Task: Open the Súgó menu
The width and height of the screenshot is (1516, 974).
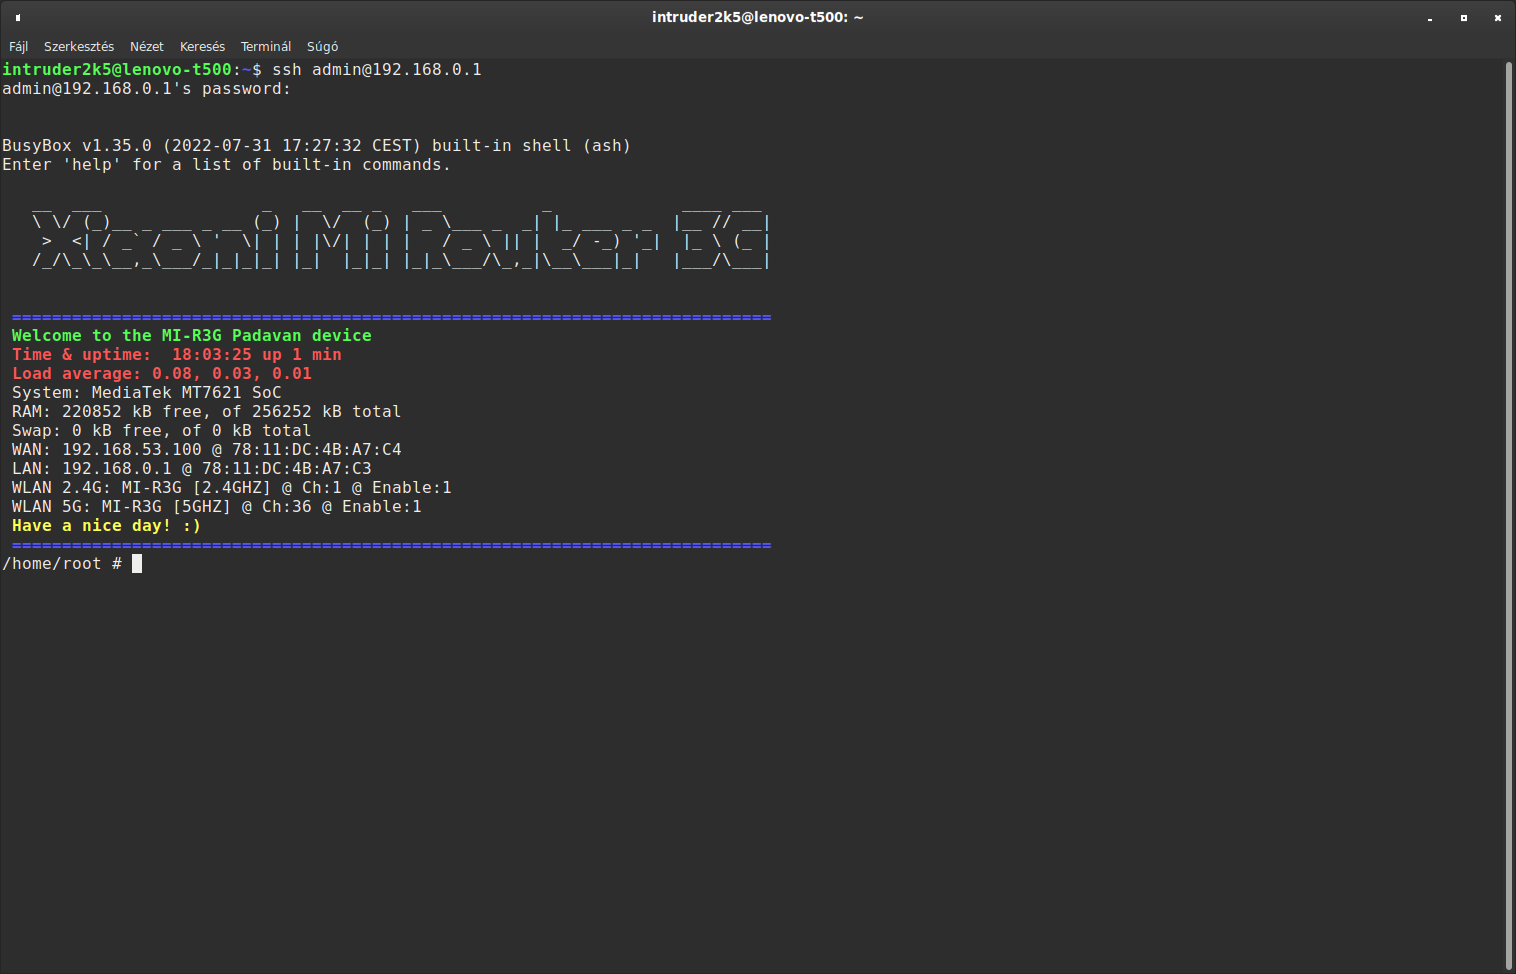Action: pyautogui.click(x=322, y=47)
